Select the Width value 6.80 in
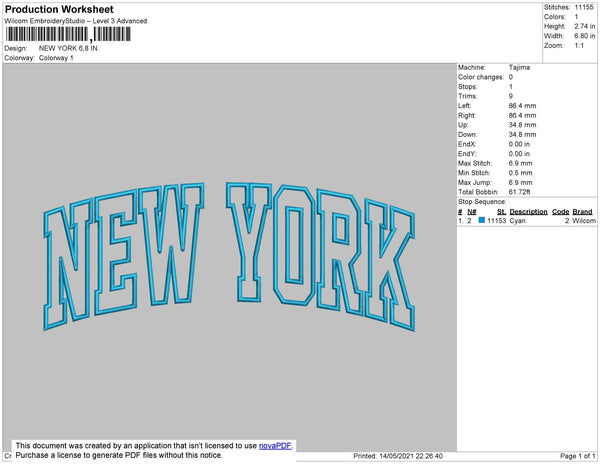Viewport: 600px width, 464px height. [585, 36]
